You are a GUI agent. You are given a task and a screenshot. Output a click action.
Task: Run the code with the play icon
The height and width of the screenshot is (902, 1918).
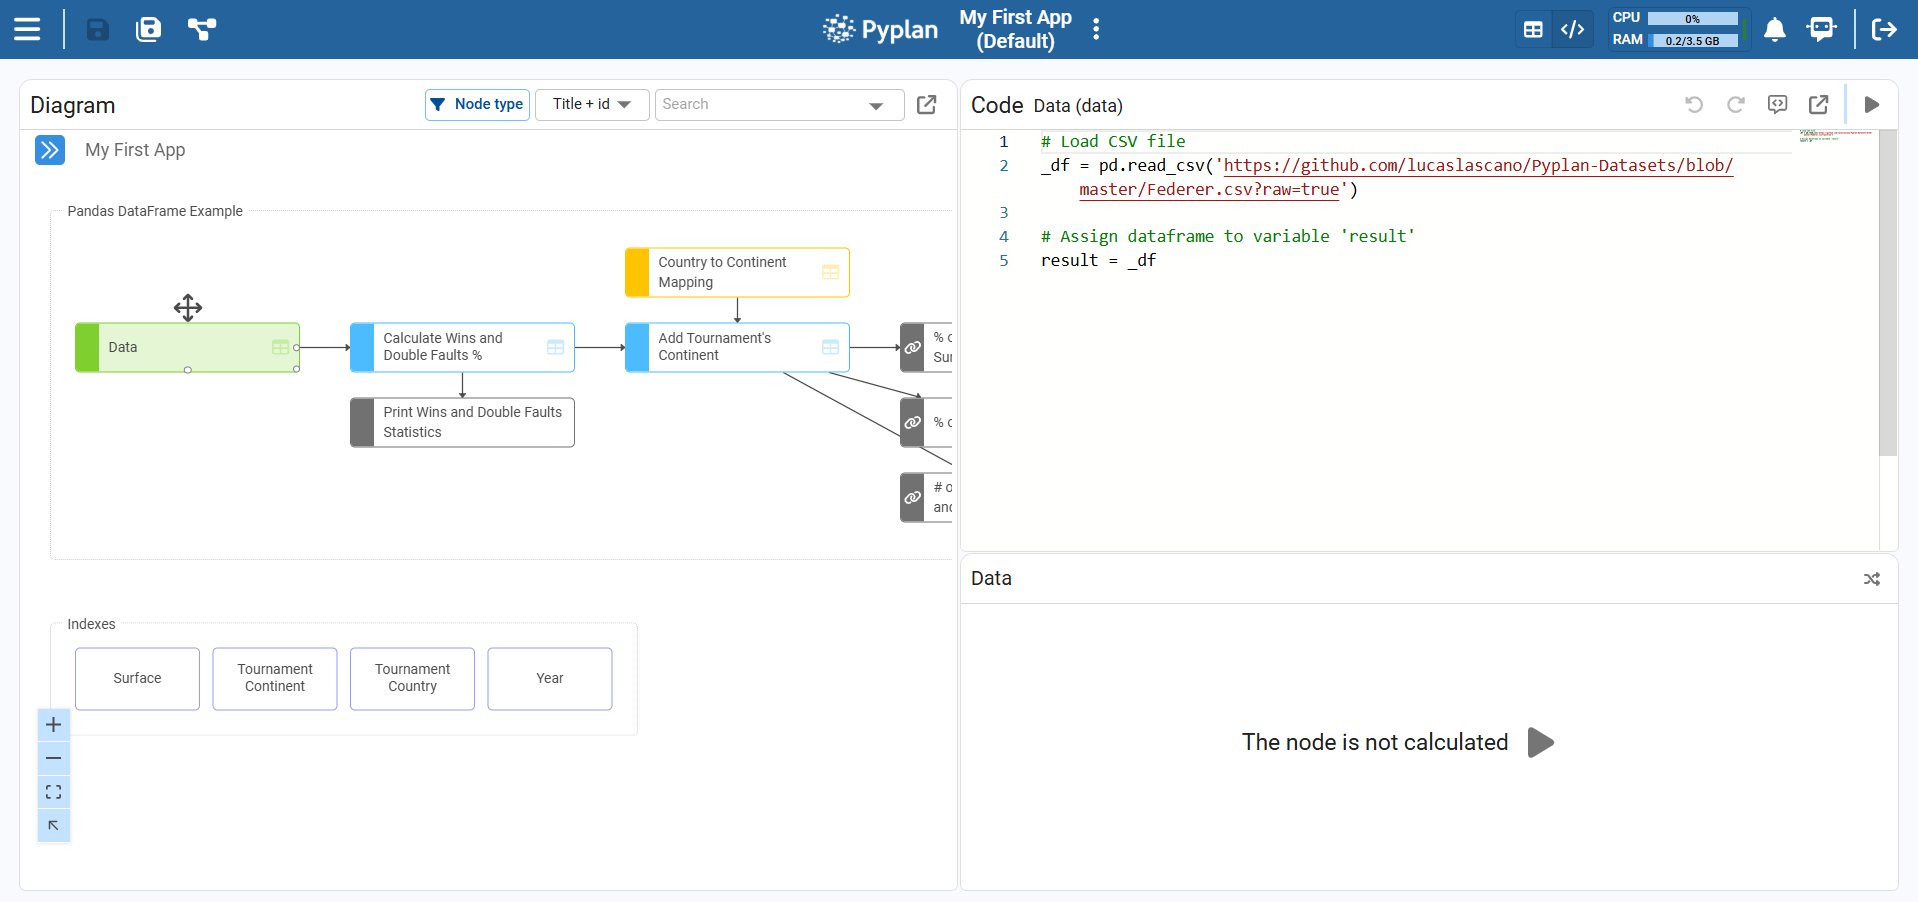click(x=1872, y=104)
